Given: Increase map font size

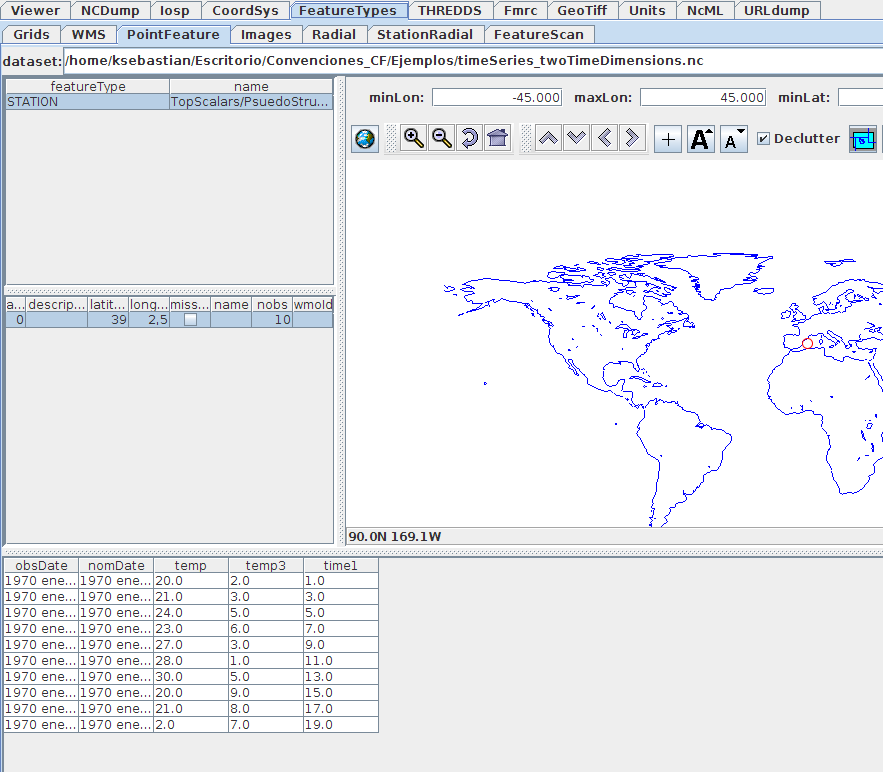Looking at the screenshot, I should click(702, 139).
